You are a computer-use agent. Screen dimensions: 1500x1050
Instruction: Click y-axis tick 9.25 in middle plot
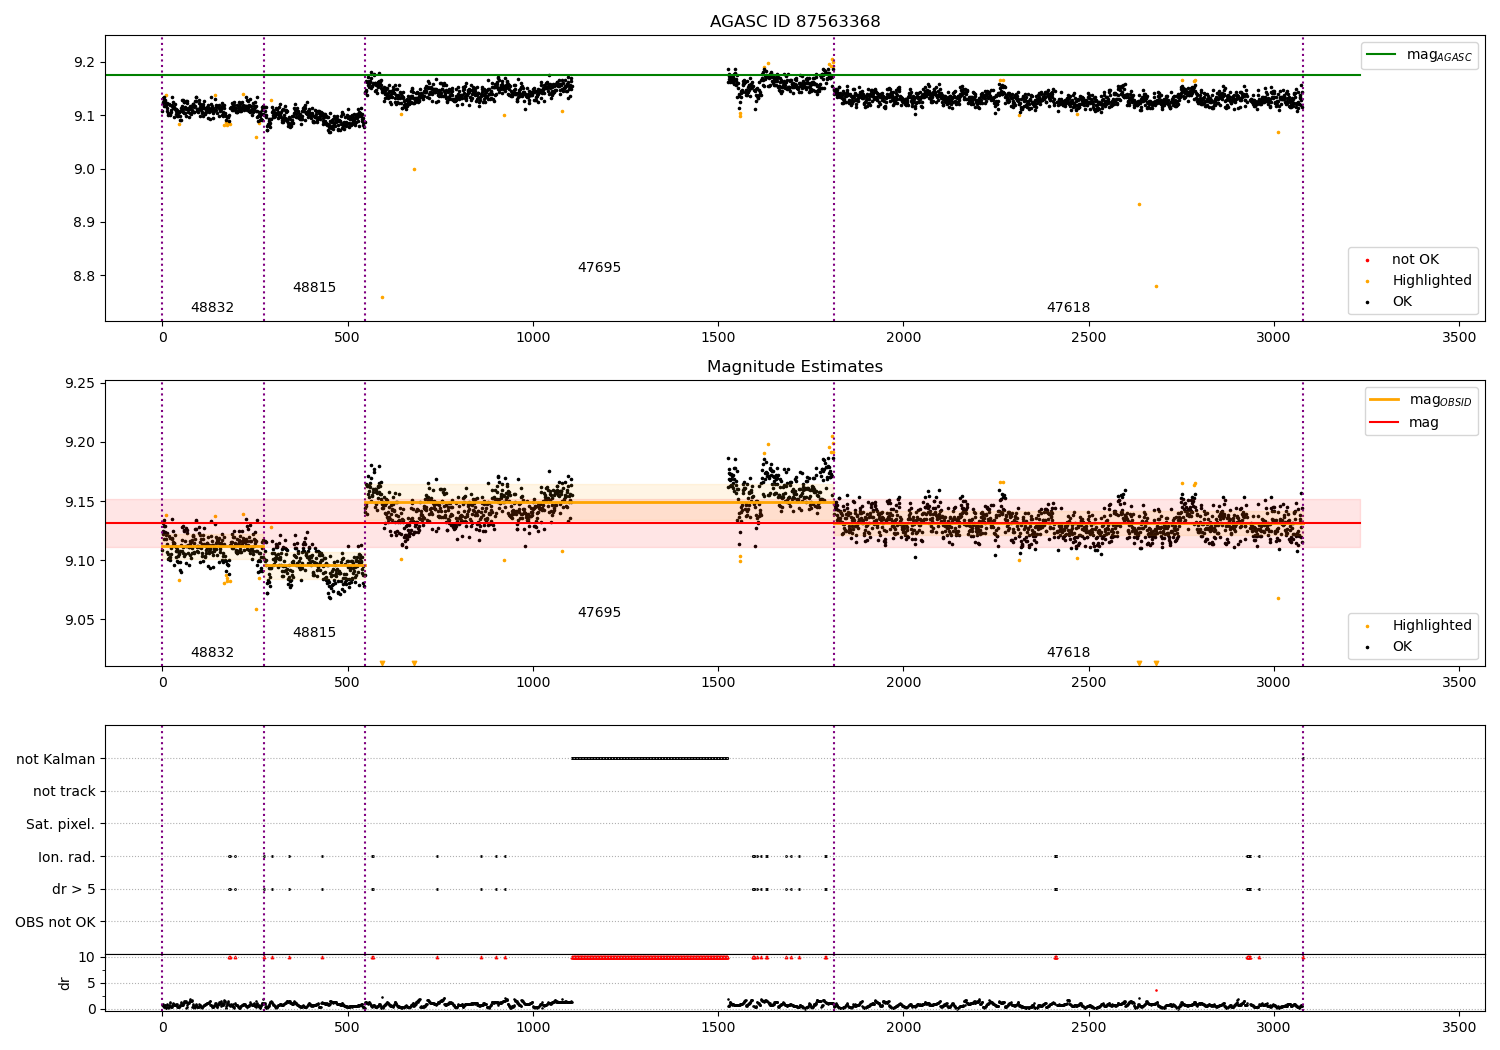(79, 384)
